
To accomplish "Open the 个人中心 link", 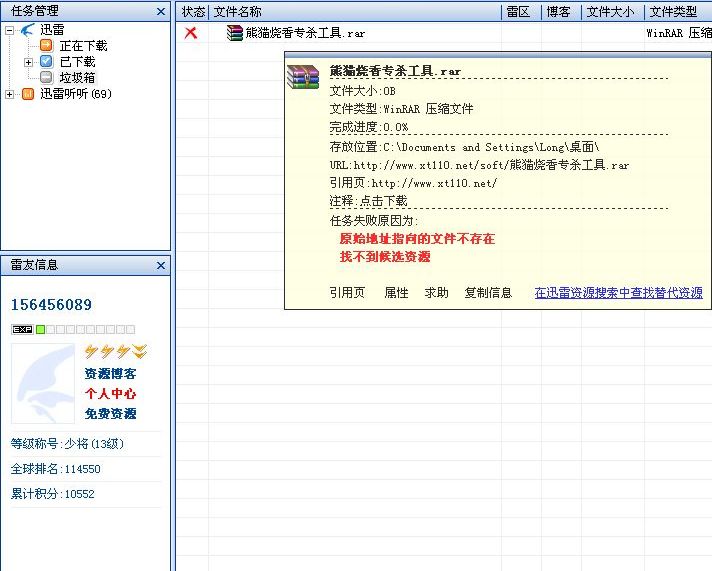I will pos(110,394).
